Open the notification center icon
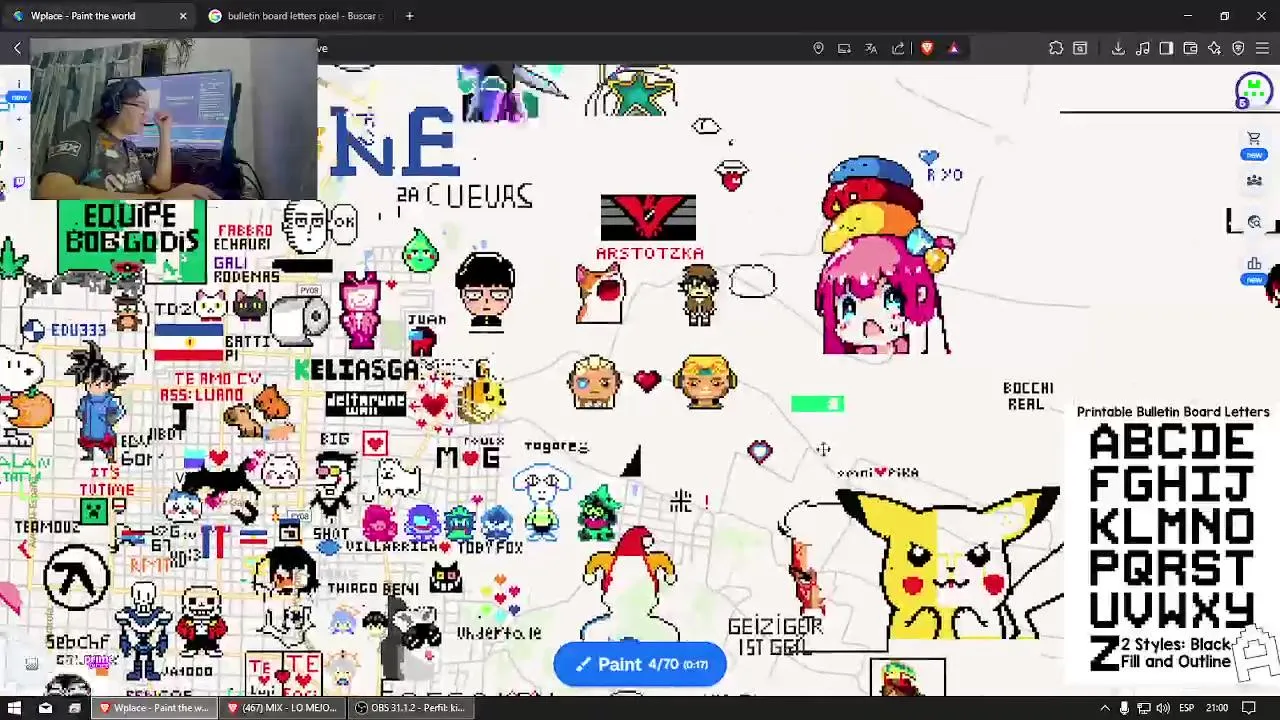The height and width of the screenshot is (720, 1280). coord(1249,708)
